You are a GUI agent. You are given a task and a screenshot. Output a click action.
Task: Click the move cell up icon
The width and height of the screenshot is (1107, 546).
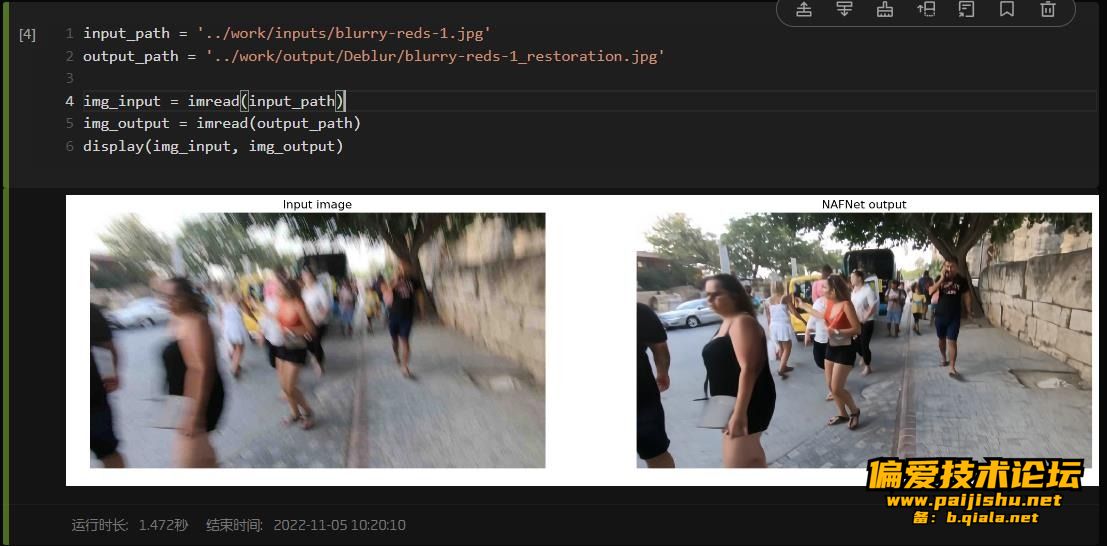click(x=926, y=9)
